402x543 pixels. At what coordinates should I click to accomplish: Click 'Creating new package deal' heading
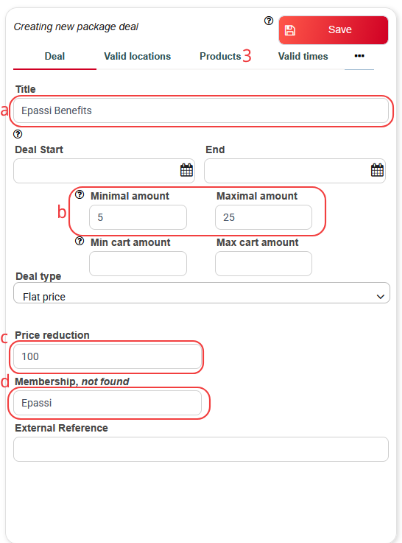[x=76, y=27]
